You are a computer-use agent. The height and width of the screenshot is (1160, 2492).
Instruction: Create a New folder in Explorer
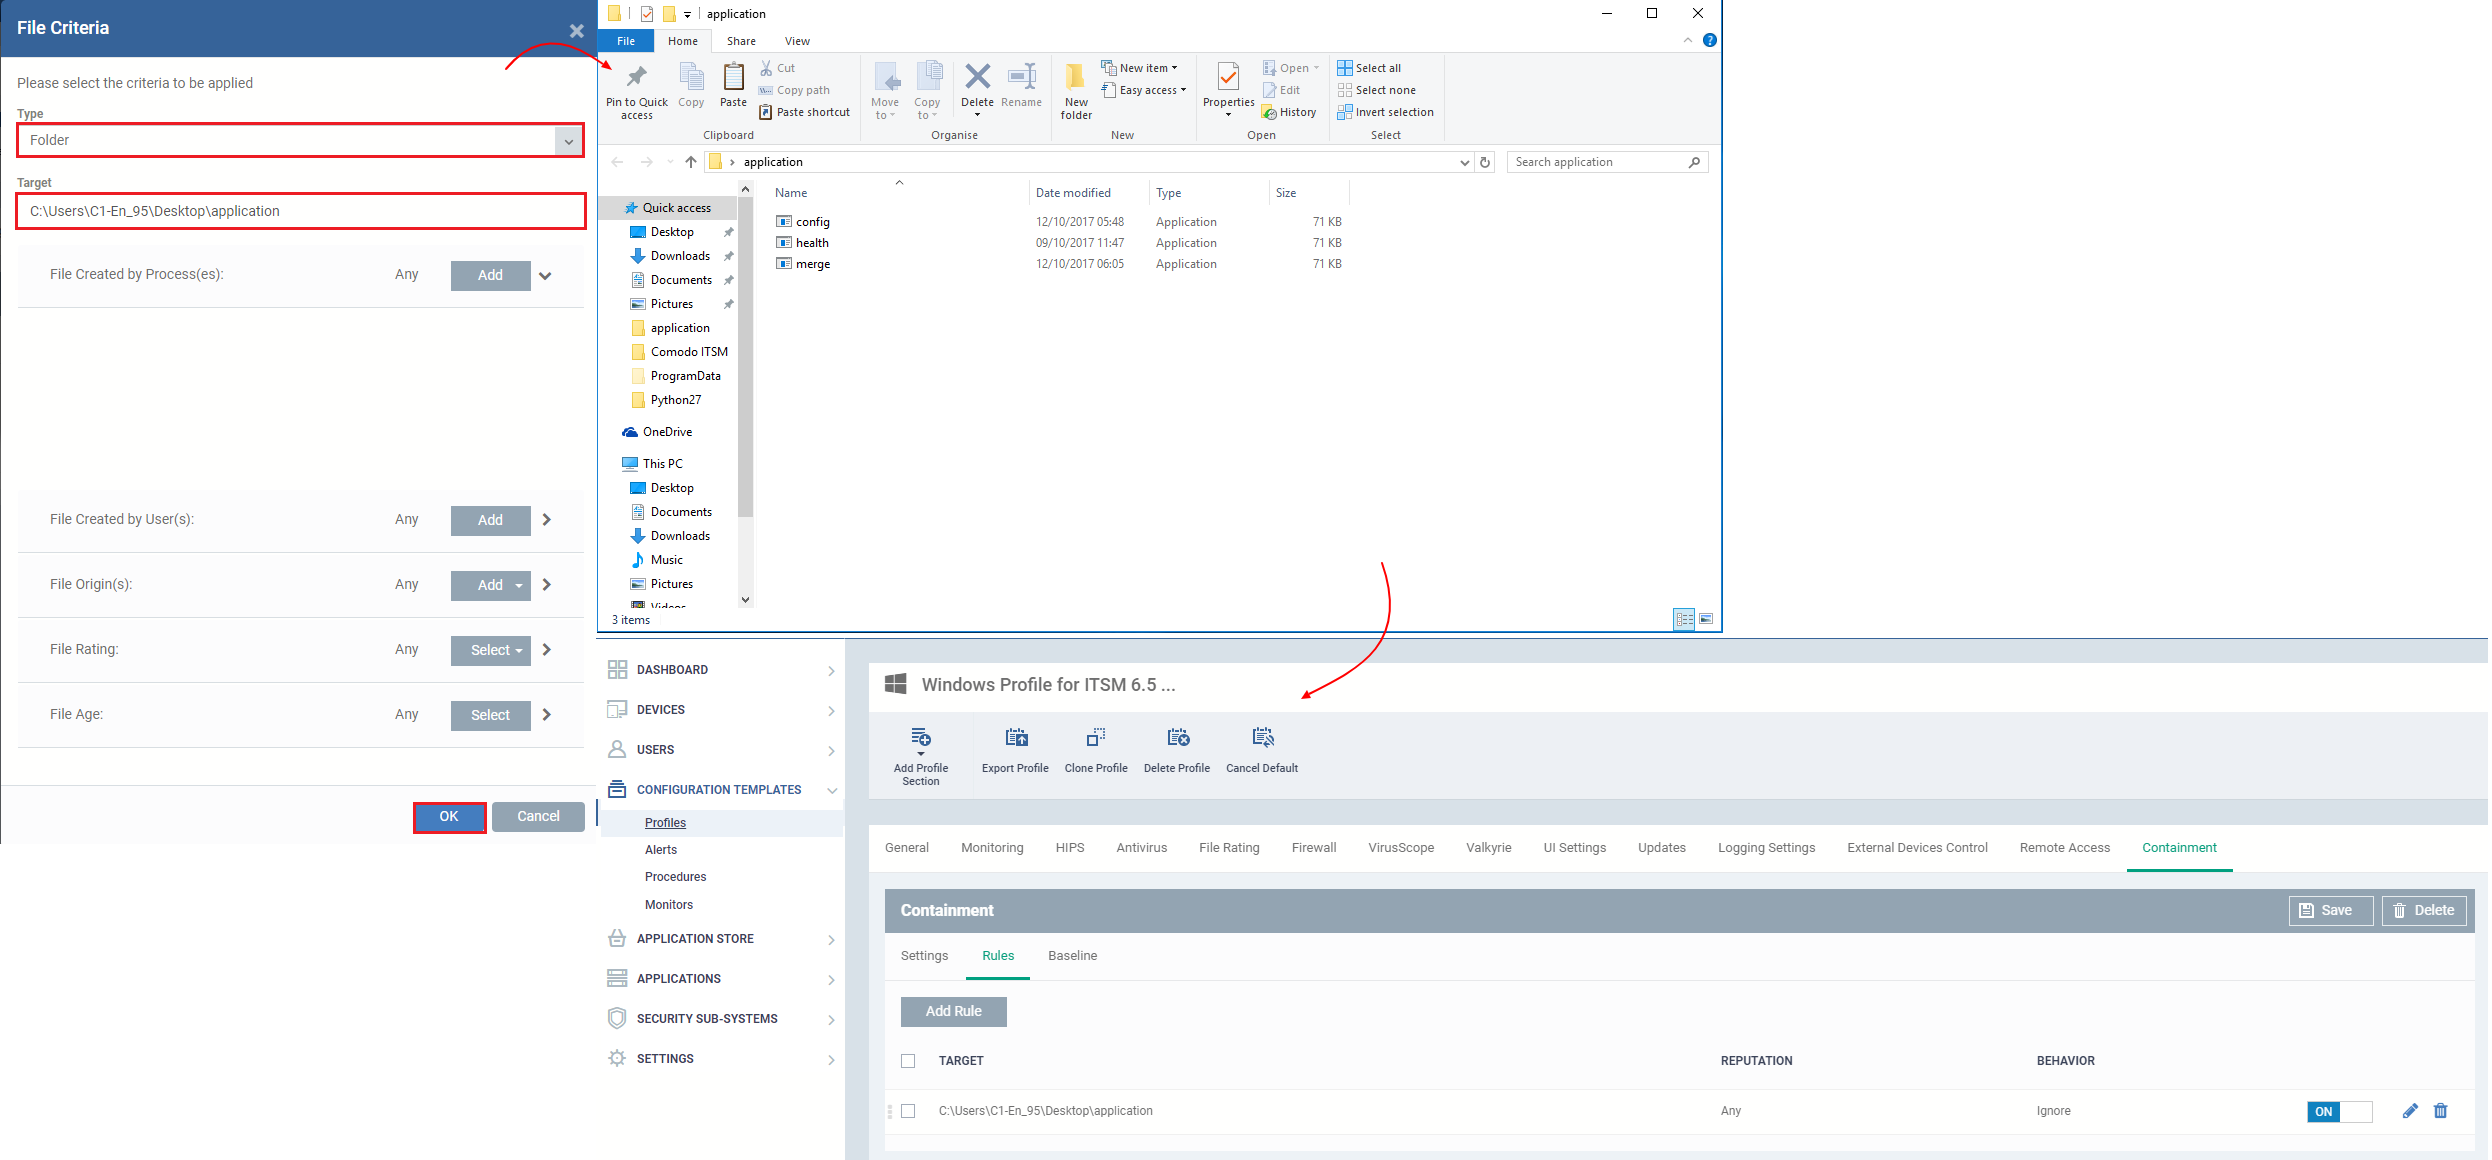pyautogui.click(x=1076, y=91)
